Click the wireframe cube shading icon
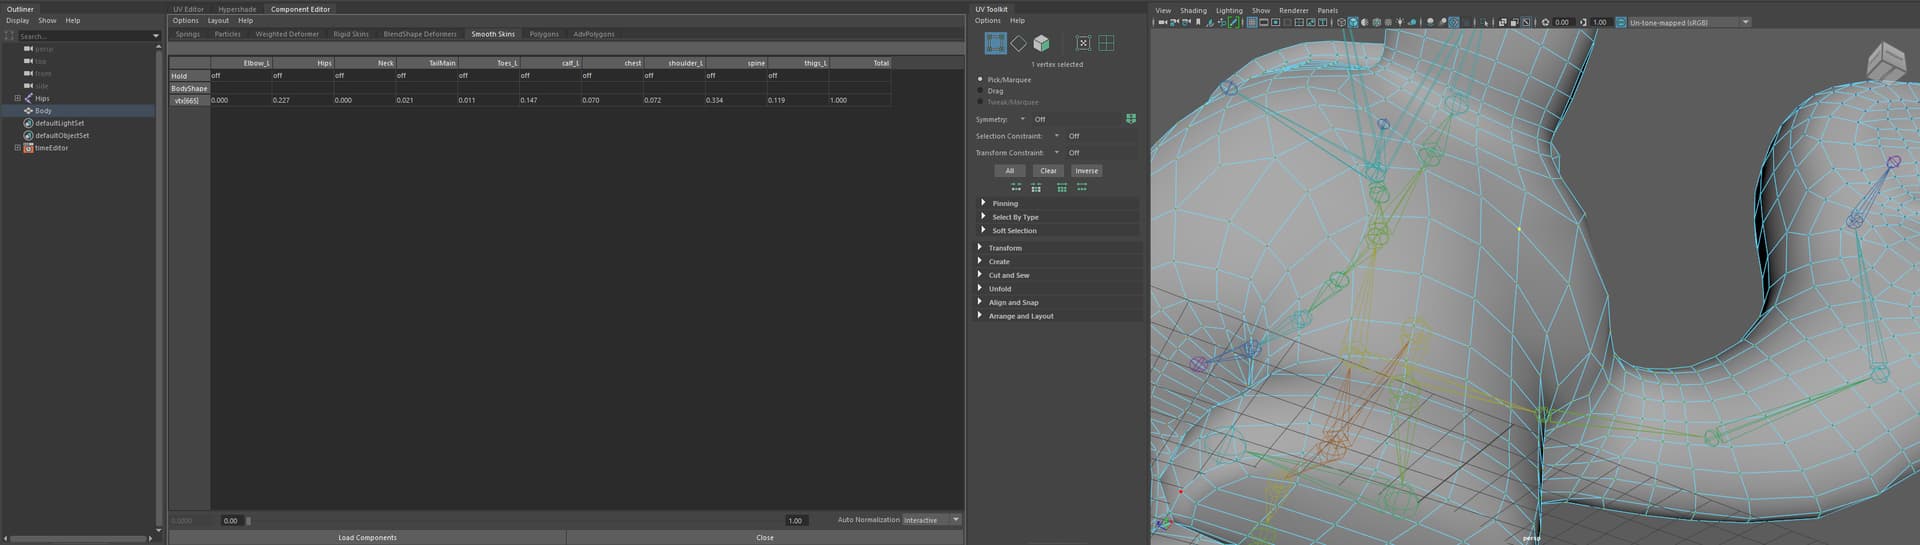1920x545 pixels. [1341, 22]
